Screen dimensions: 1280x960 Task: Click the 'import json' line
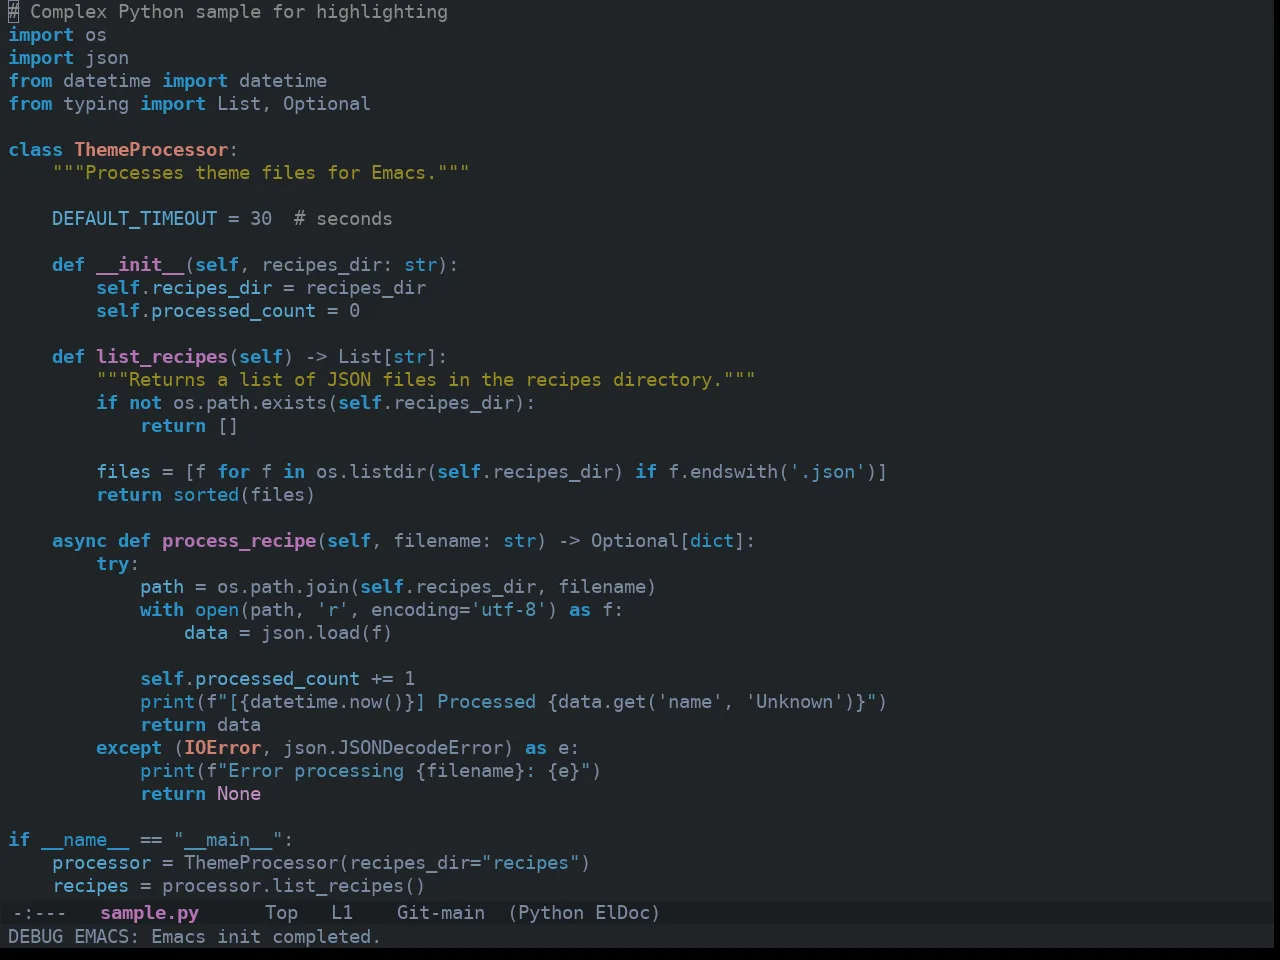click(x=68, y=58)
